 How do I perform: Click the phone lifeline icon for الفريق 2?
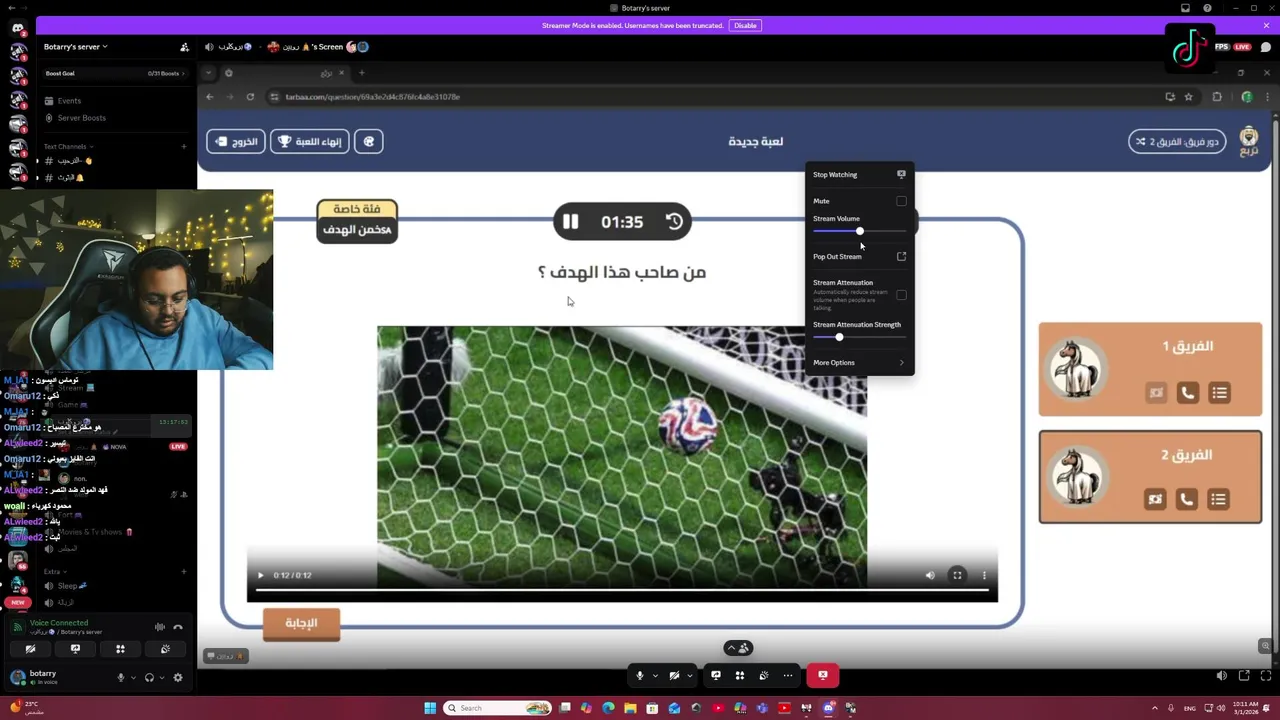1186,499
